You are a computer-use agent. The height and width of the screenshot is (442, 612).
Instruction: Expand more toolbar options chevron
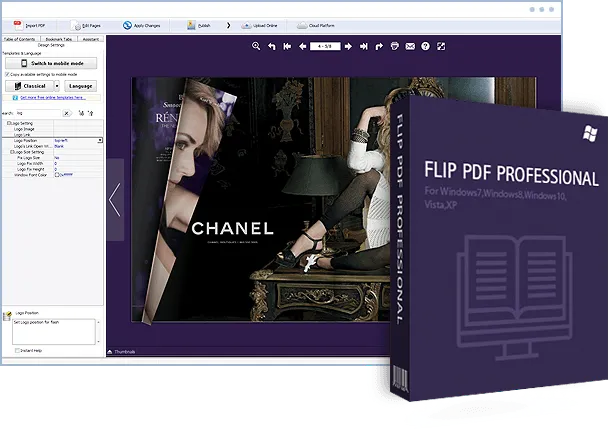click(x=228, y=25)
